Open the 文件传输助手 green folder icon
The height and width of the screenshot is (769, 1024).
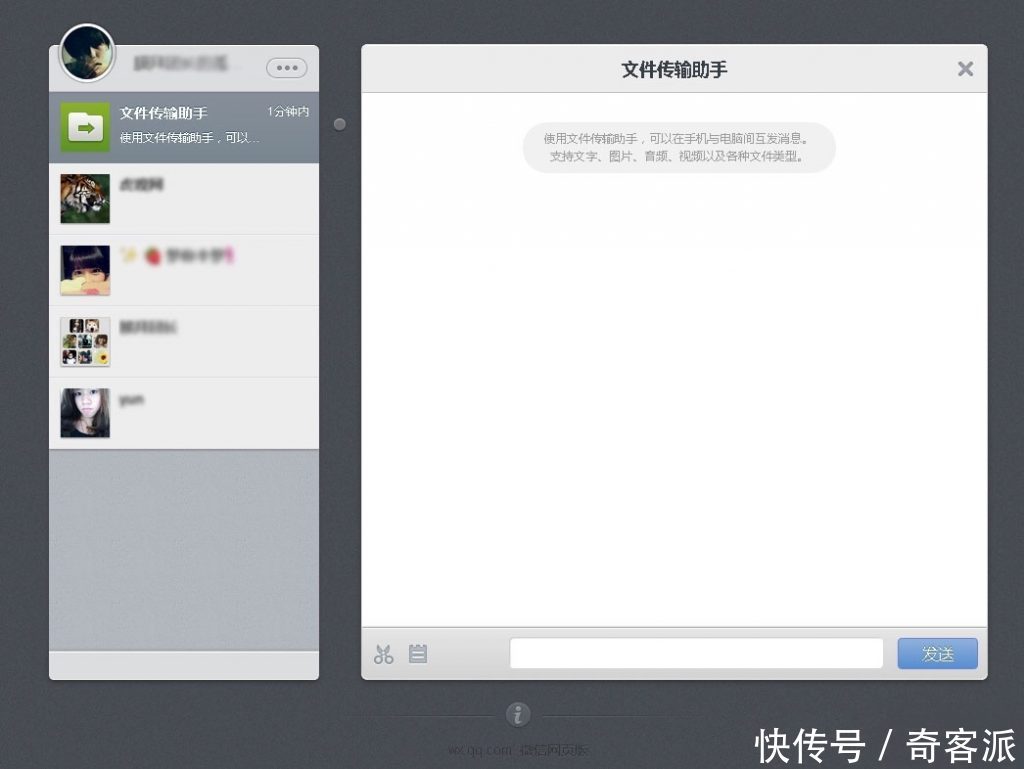pyautogui.click(x=84, y=127)
